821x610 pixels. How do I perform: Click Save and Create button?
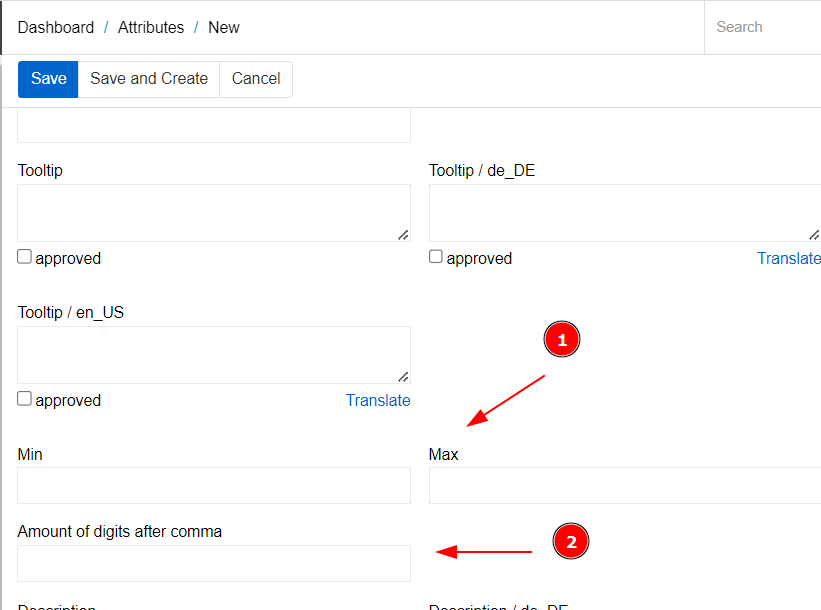[149, 79]
